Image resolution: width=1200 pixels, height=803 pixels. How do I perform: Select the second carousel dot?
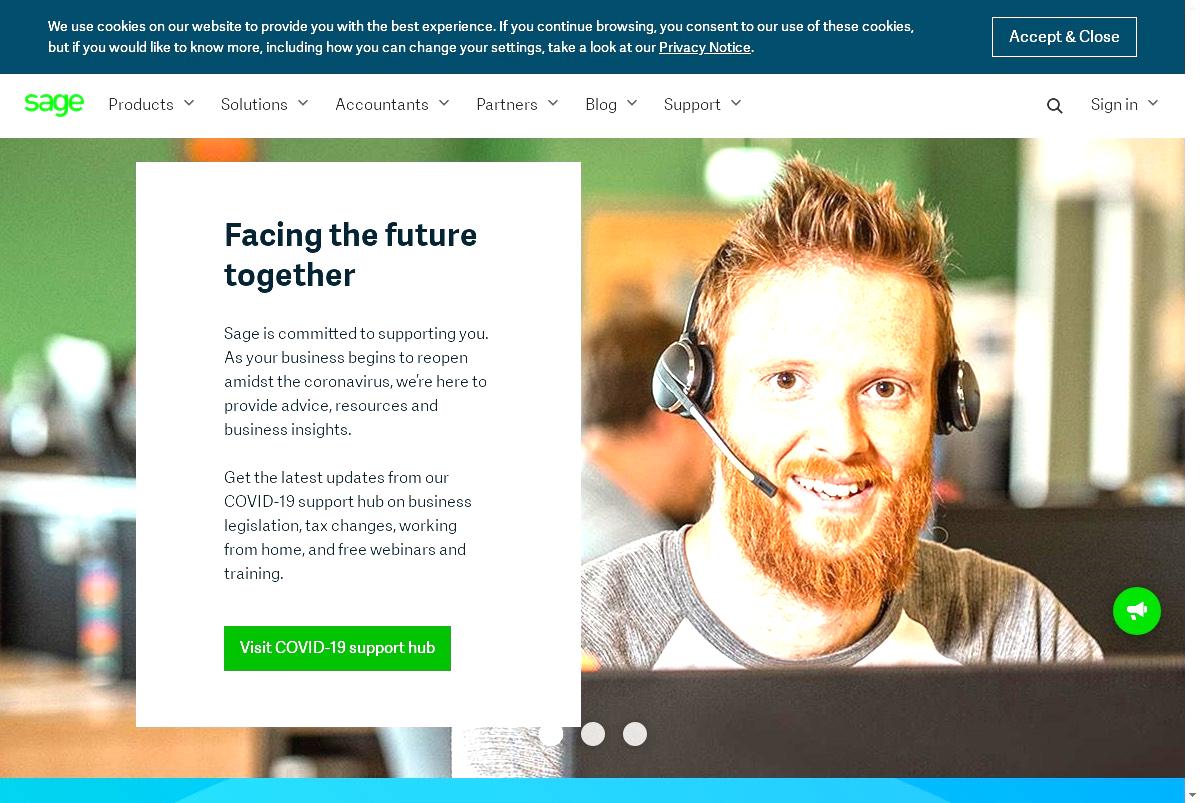tap(593, 734)
